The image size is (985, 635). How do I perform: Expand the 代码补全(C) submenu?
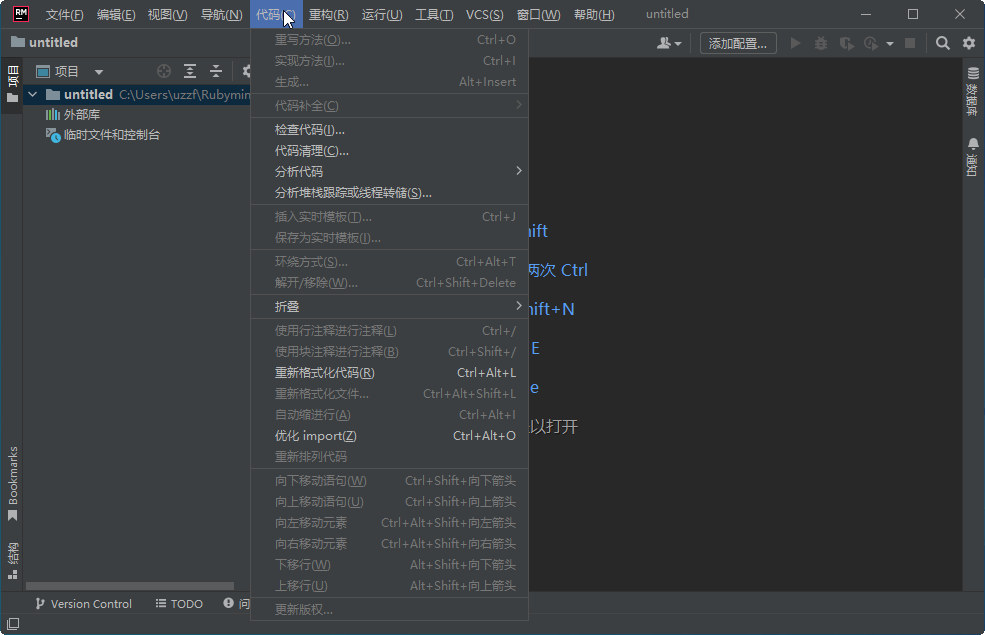tap(389, 106)
